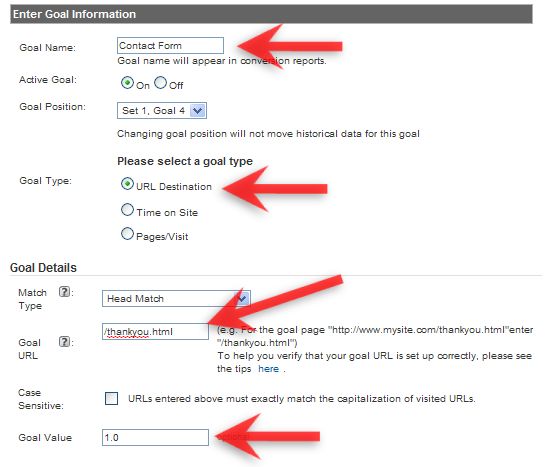
Task: Click the 'URL Destination' option label
Action: (174, 187)
